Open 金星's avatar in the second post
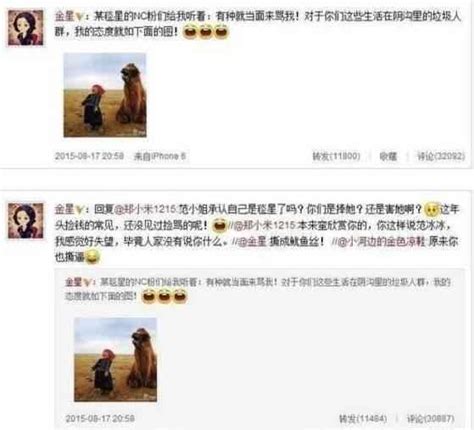Screen dimensions: 474x430 pos(26,221)
